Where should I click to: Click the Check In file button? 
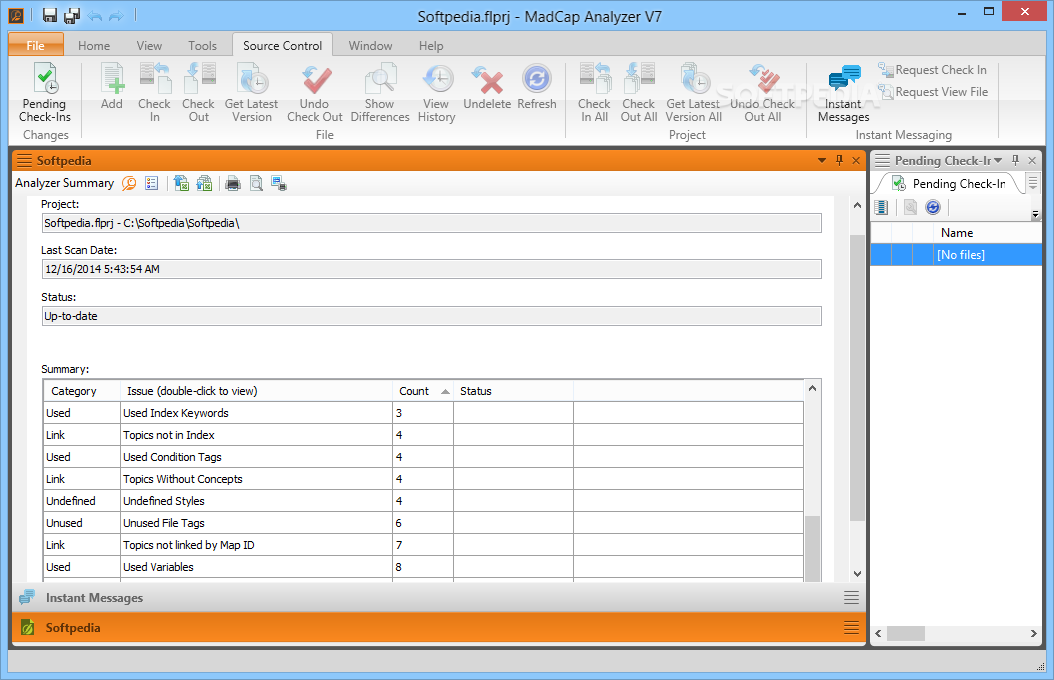click(x=155, y=93)
